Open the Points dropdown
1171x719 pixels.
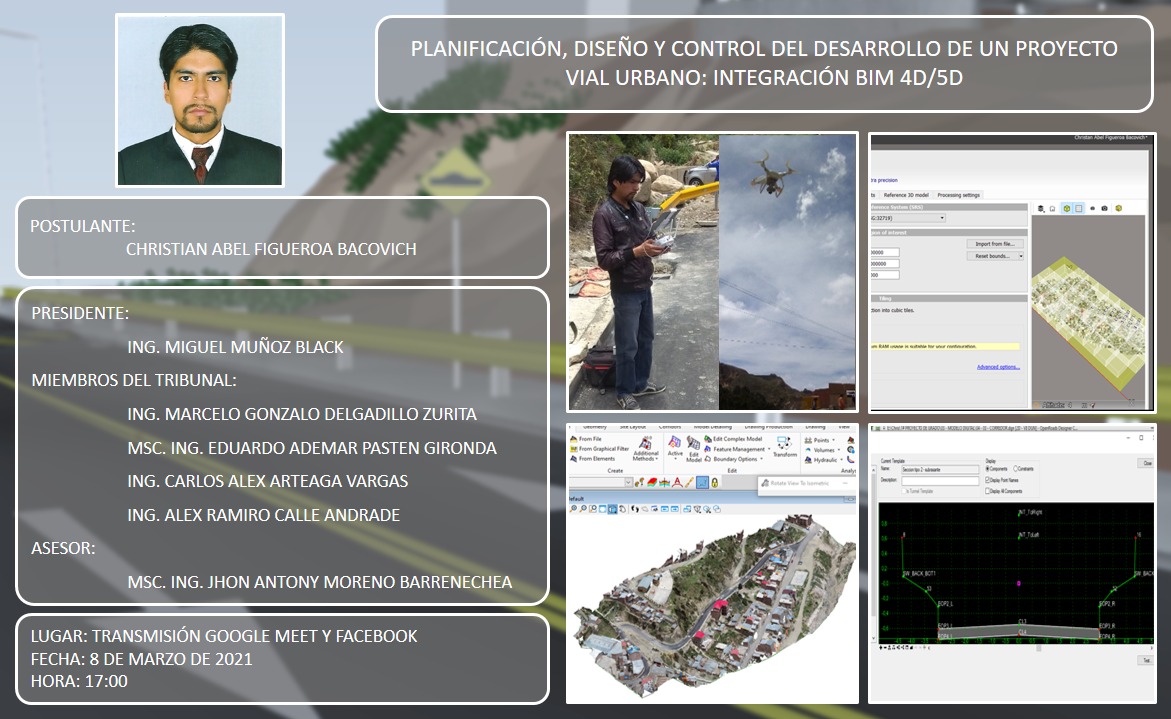(x=820, y=440)
